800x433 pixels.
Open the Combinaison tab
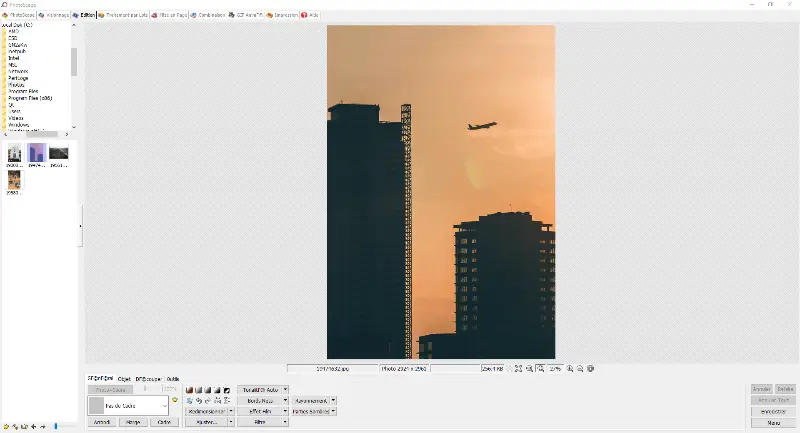(x=208, y=15)
